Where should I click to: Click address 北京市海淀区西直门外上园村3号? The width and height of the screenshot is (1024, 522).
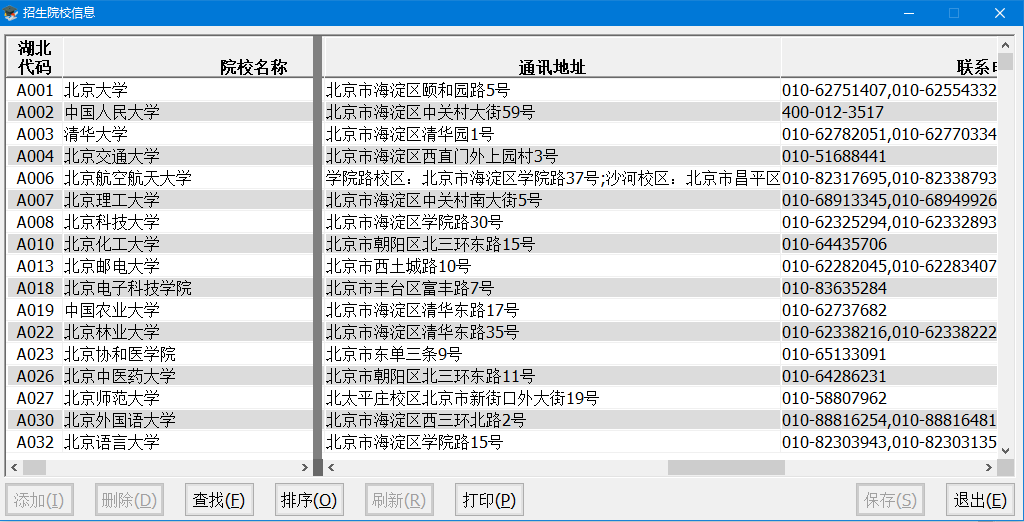pos(552,156)
